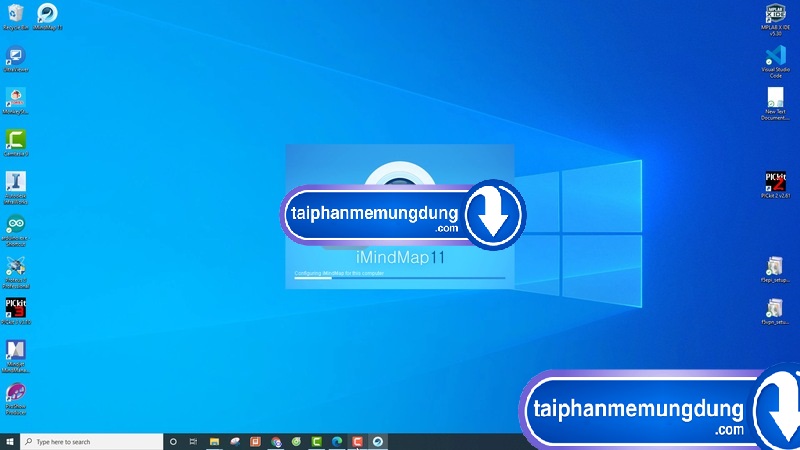This screenshot has height=450, width=800.
Task: Open the Windows Start menu
Action: pos(10,442)
